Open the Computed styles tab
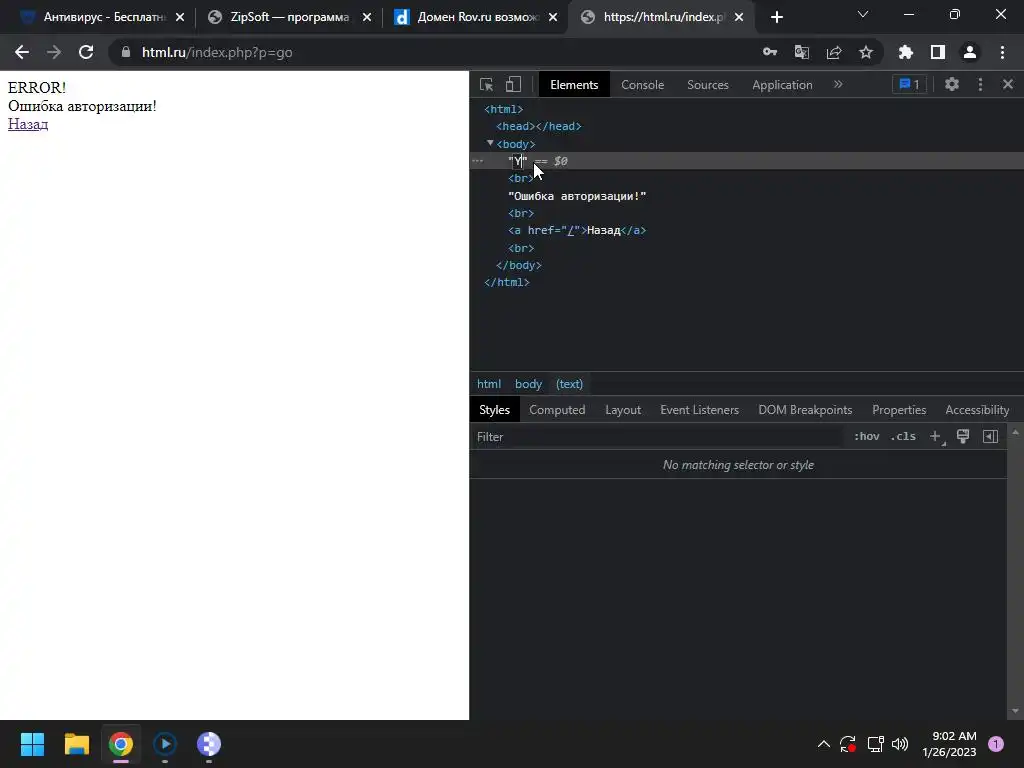The width and height of the screenshot is (1024, 768). pyautogui.click(x=557, y=410)
